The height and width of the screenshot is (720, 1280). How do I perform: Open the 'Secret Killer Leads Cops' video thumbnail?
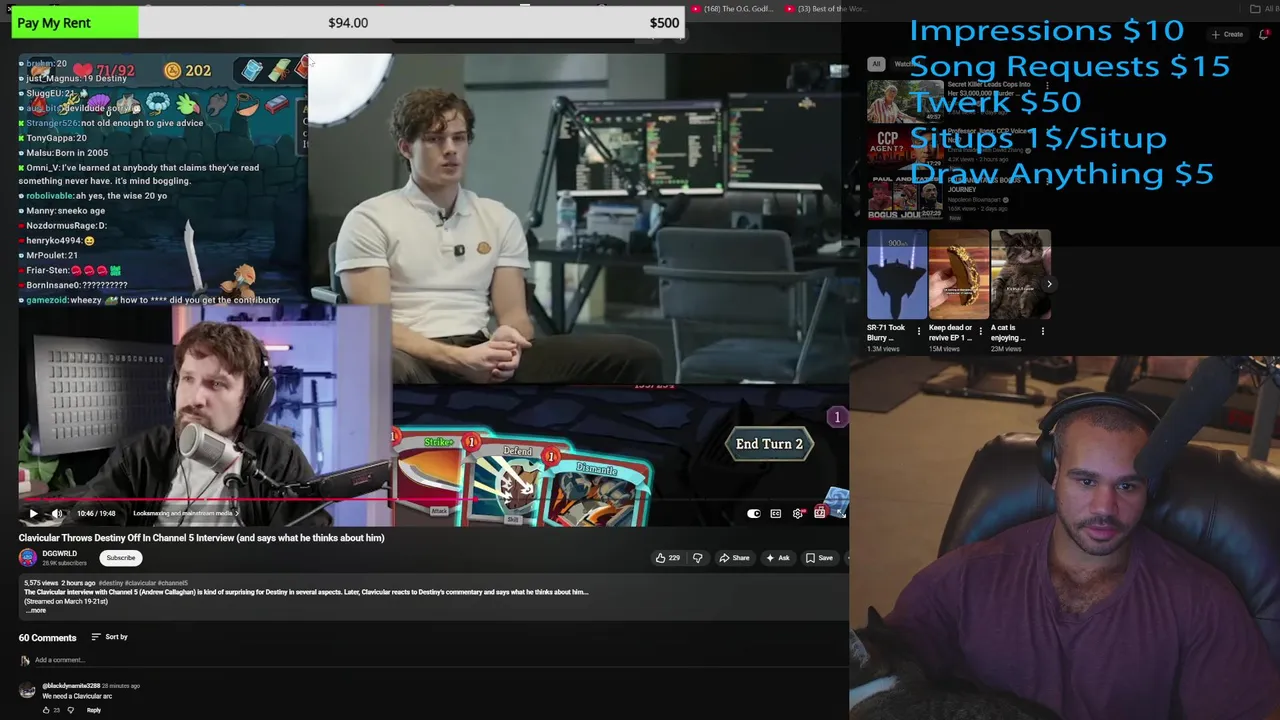pos(903,101)
